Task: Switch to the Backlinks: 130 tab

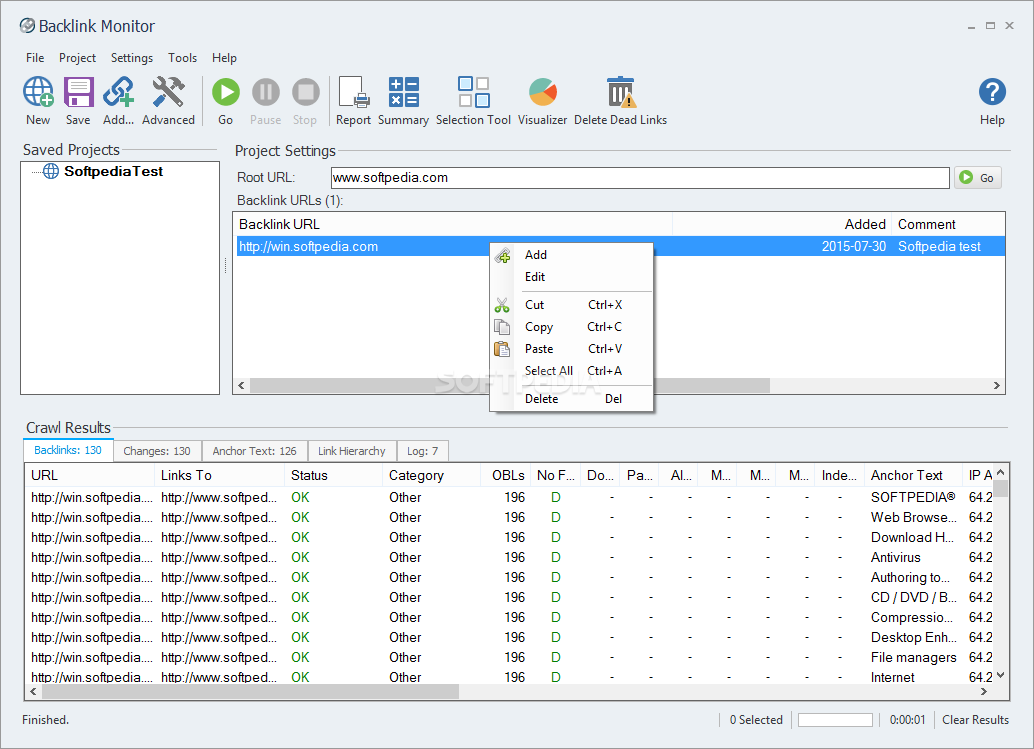Action: [68, 450]
